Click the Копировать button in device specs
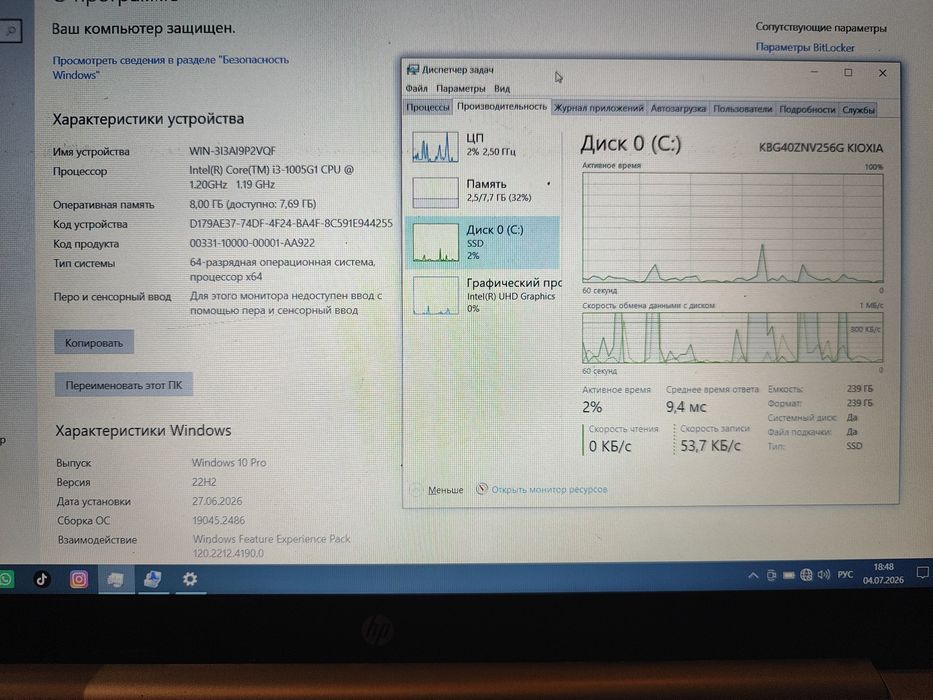The width and height of the screenshot is (933, 700). (93, 343)
